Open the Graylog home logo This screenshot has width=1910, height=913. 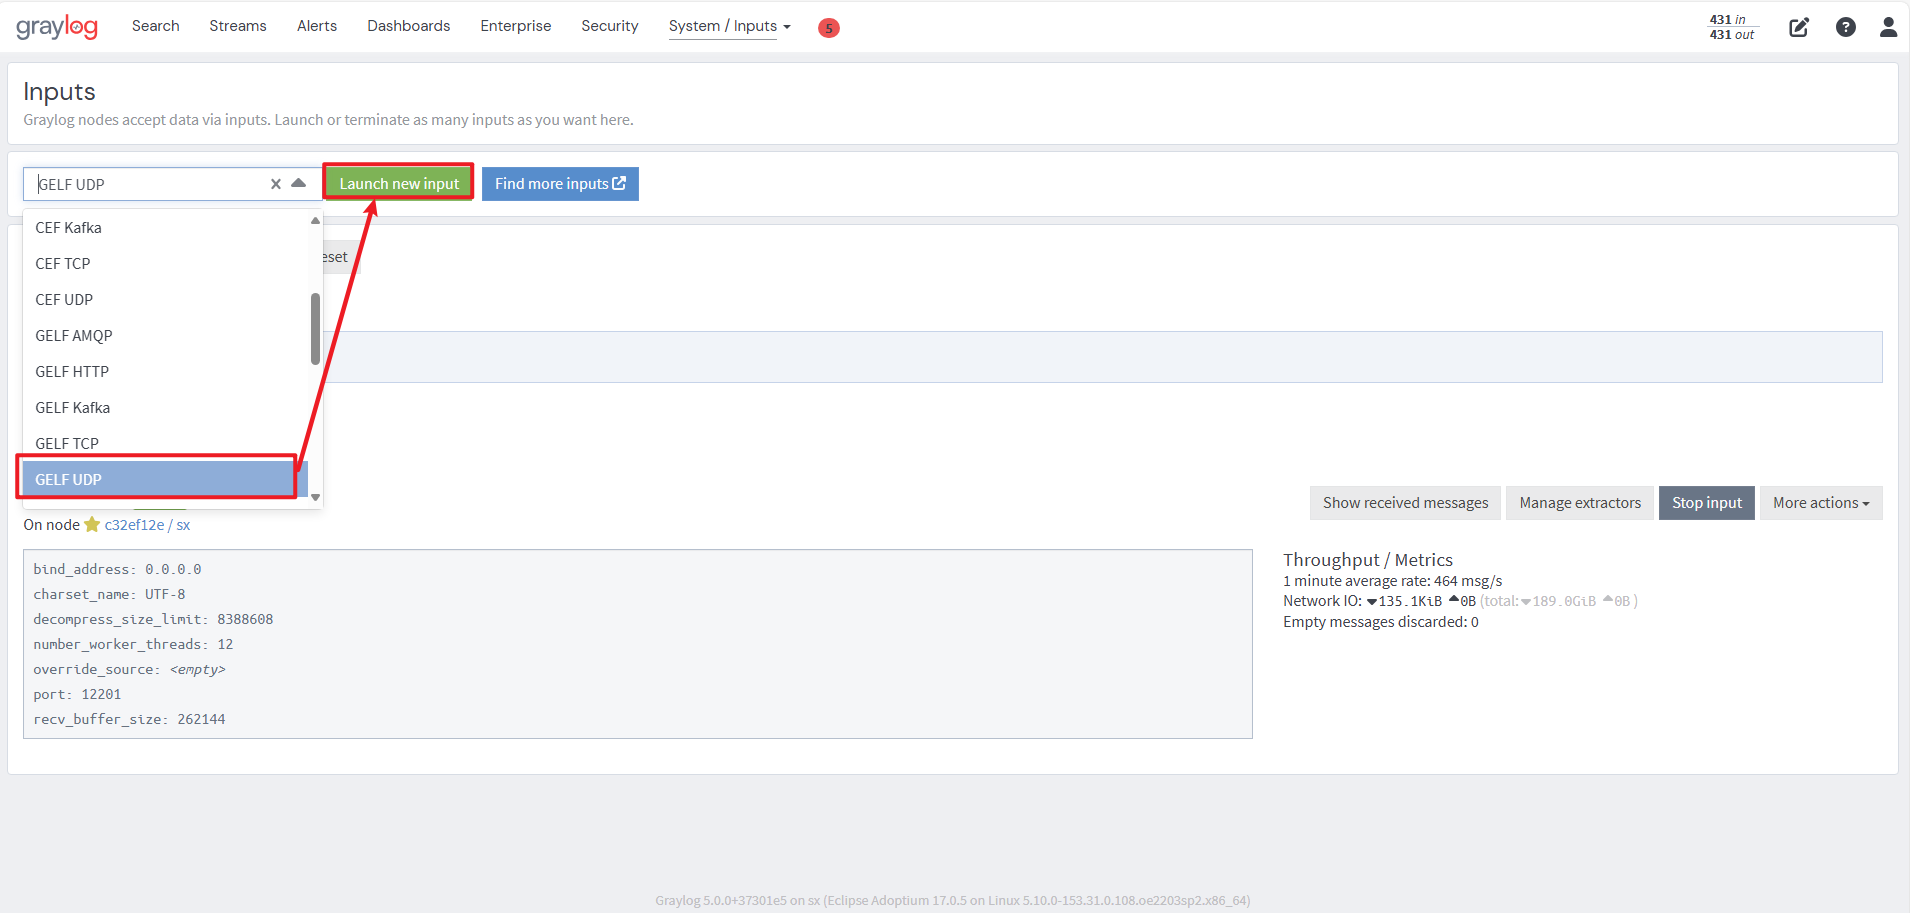tap(57, 27)
